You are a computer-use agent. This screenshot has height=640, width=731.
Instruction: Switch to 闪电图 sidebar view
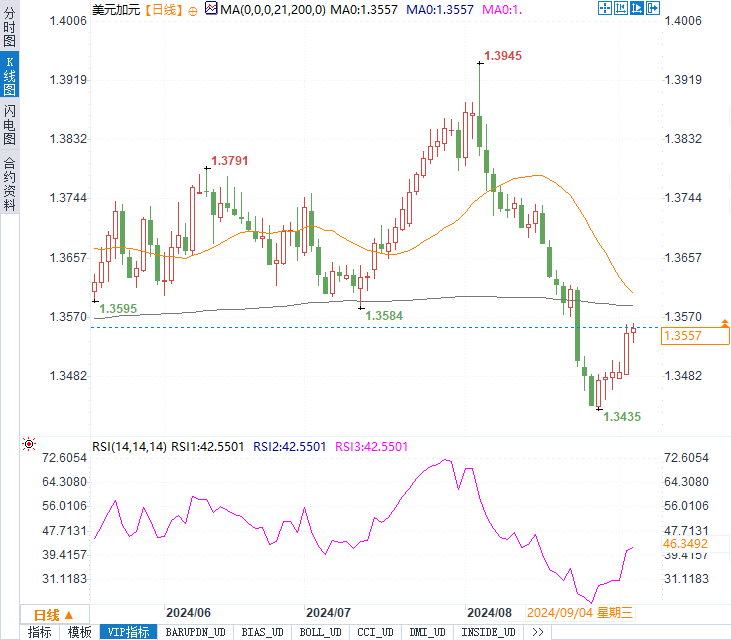pos(9,124)
